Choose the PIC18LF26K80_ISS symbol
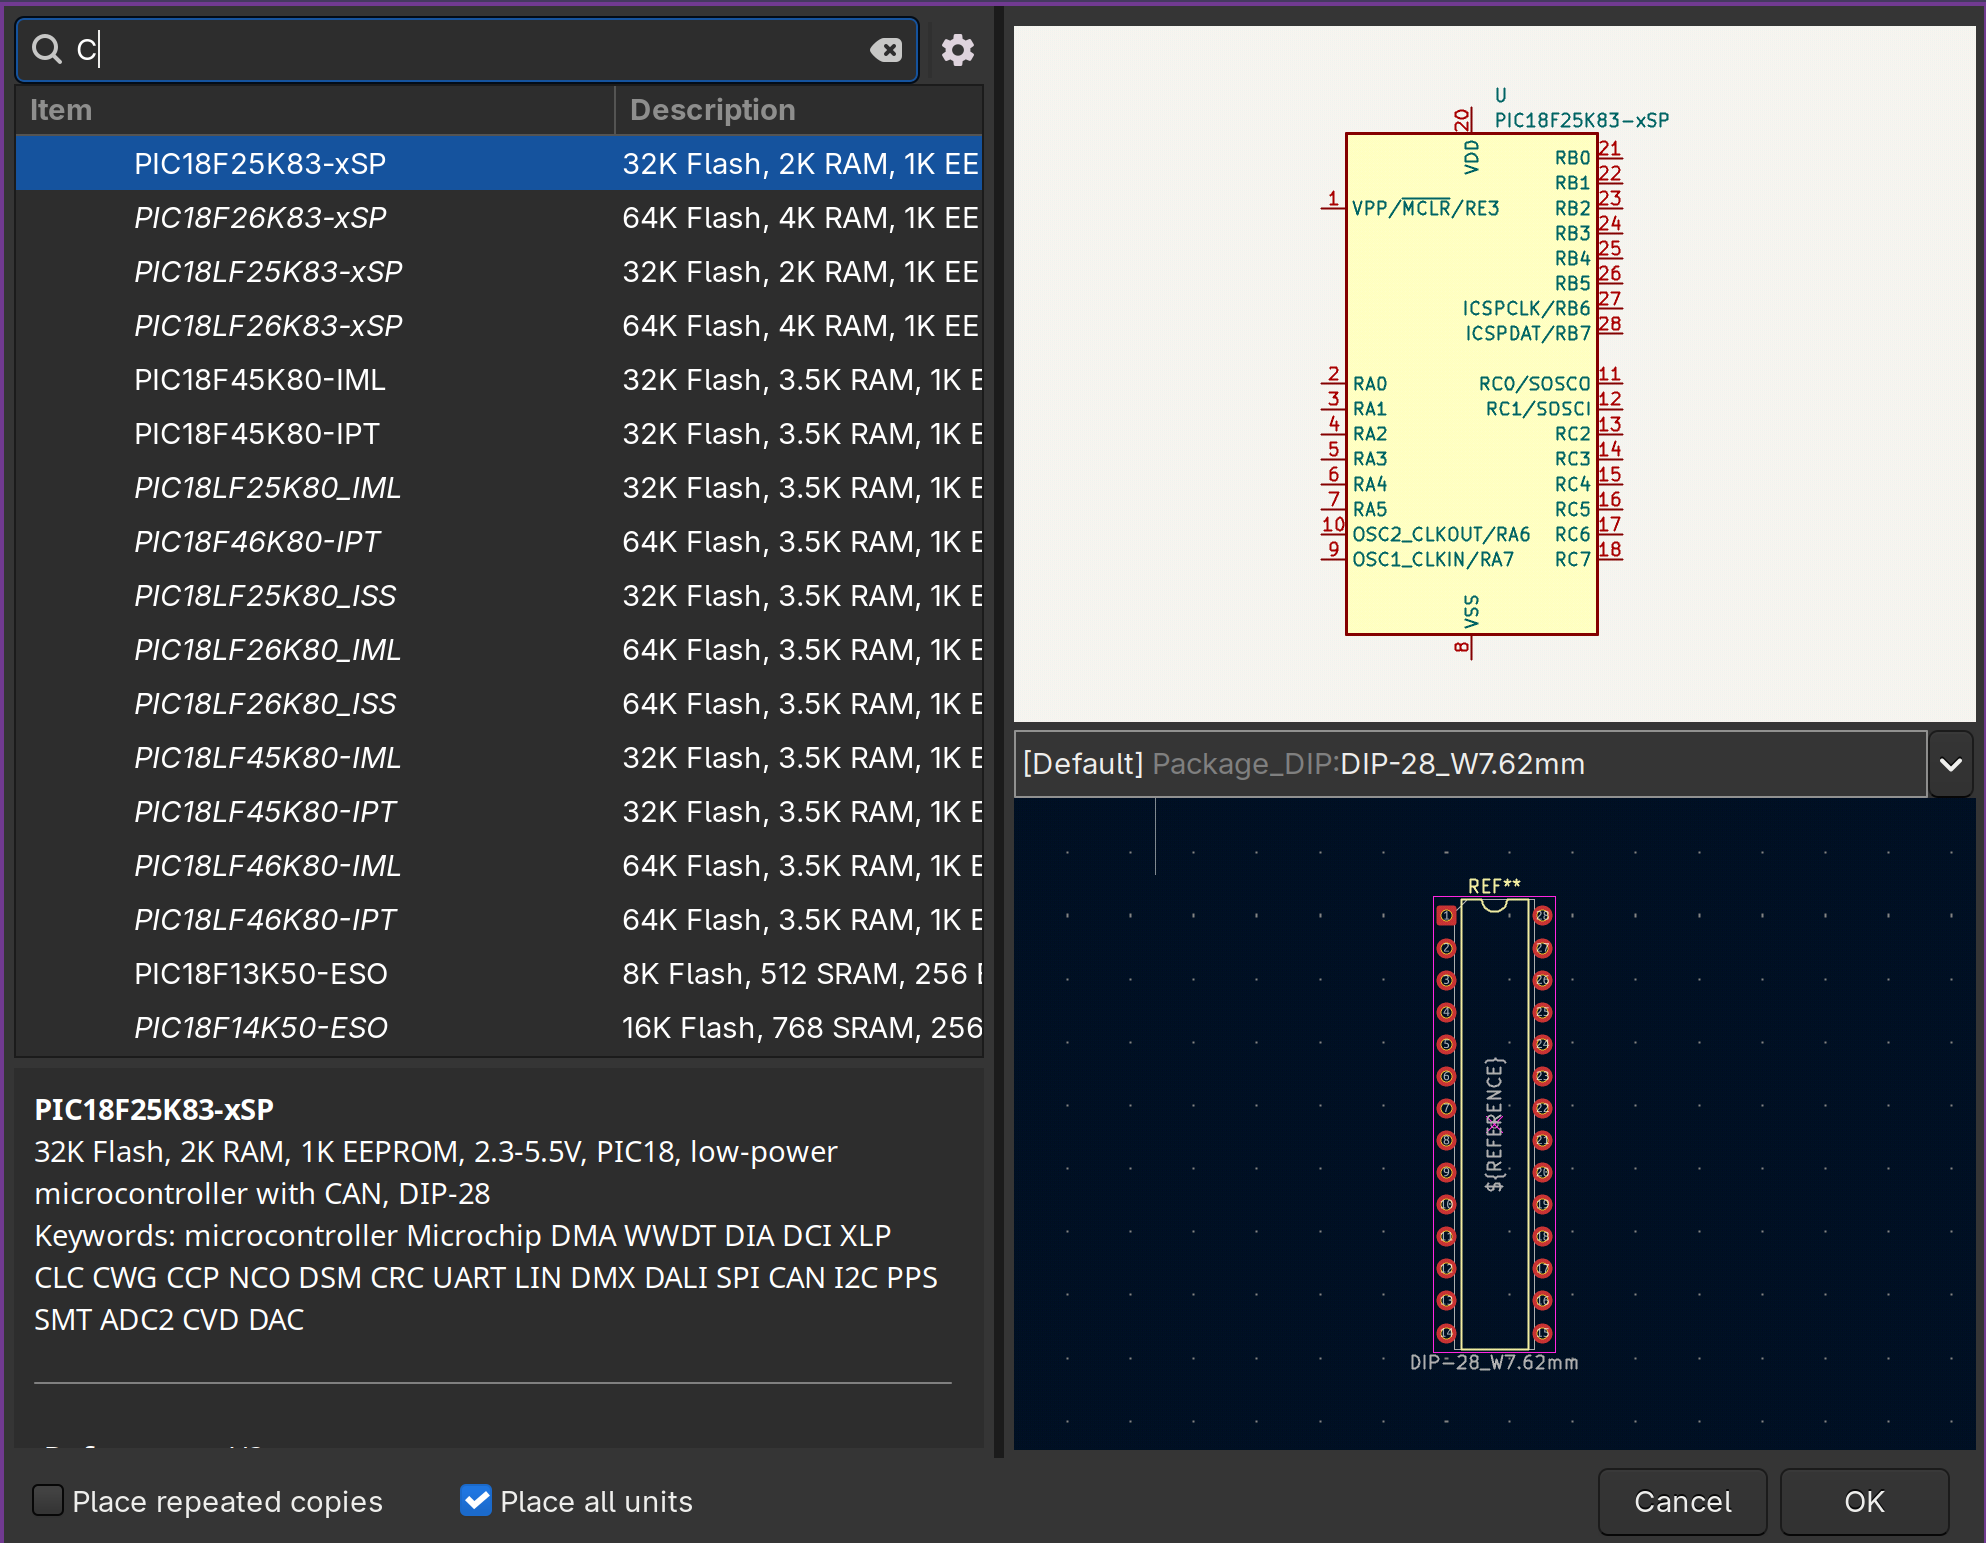Viewport: 1986px width, 1543px height. pos(499,703)
